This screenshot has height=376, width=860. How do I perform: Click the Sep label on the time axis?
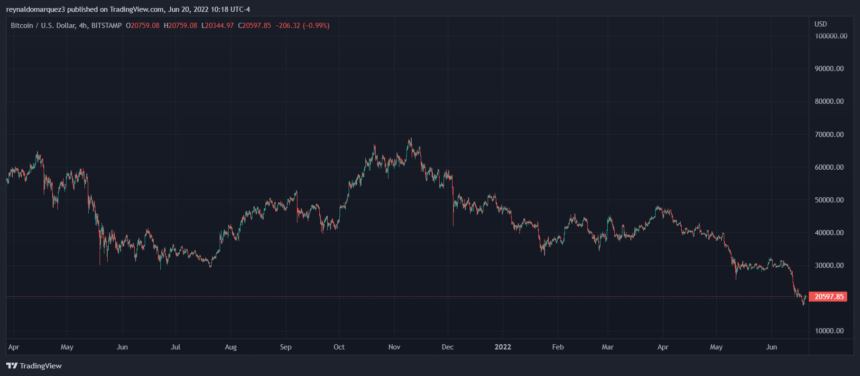pos(286,347)
